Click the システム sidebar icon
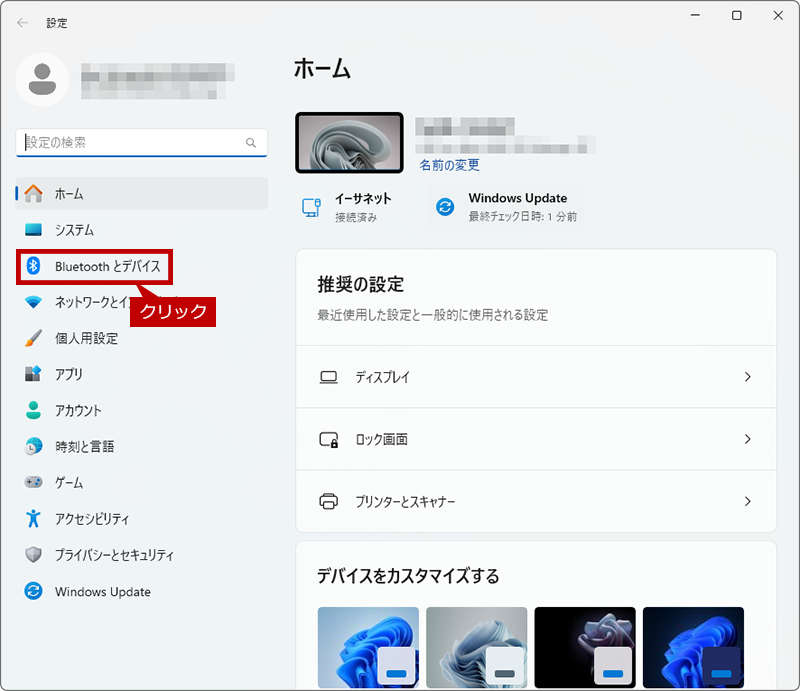800x691 pixels. [x=34, y=230]
